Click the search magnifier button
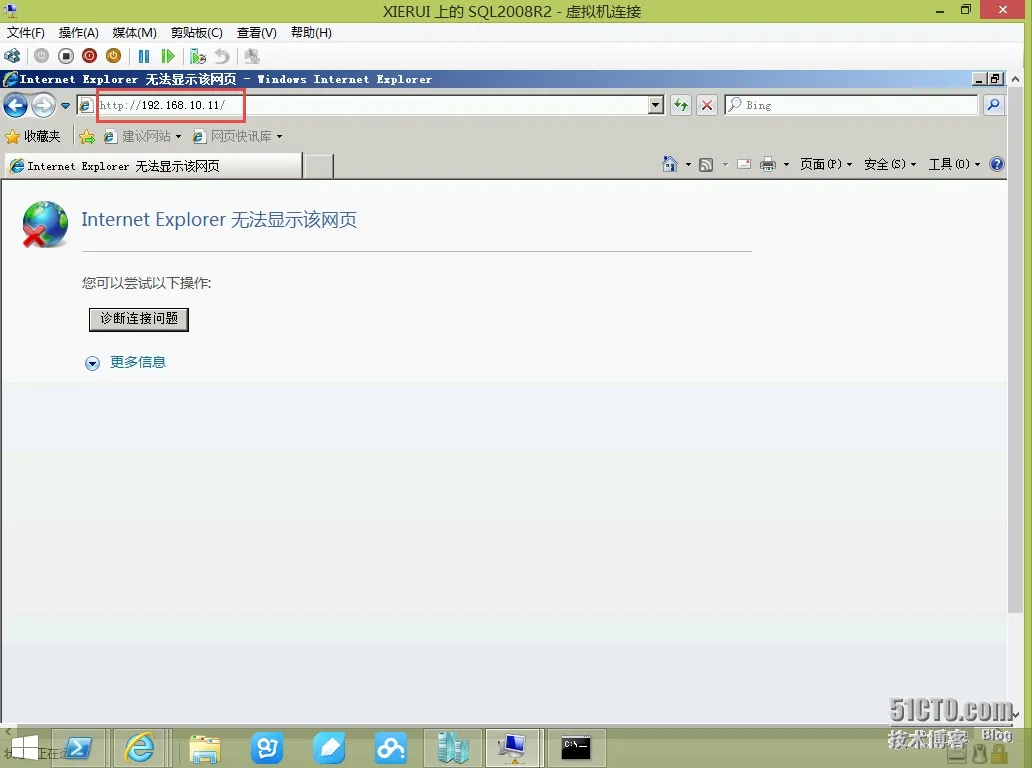Screen dimensions: 1032x768 (994, 105)
